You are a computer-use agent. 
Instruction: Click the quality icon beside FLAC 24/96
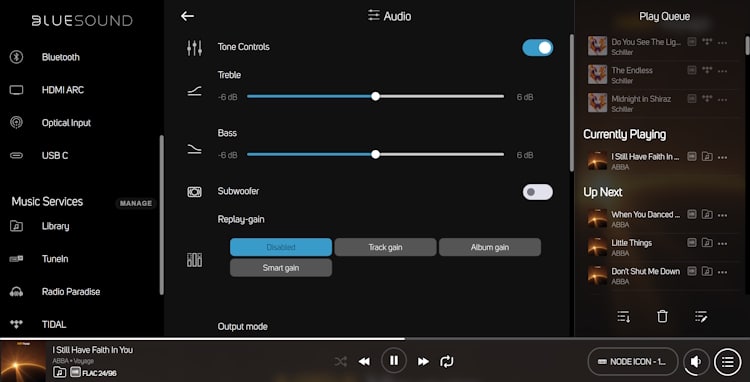(x=75, y=372)
